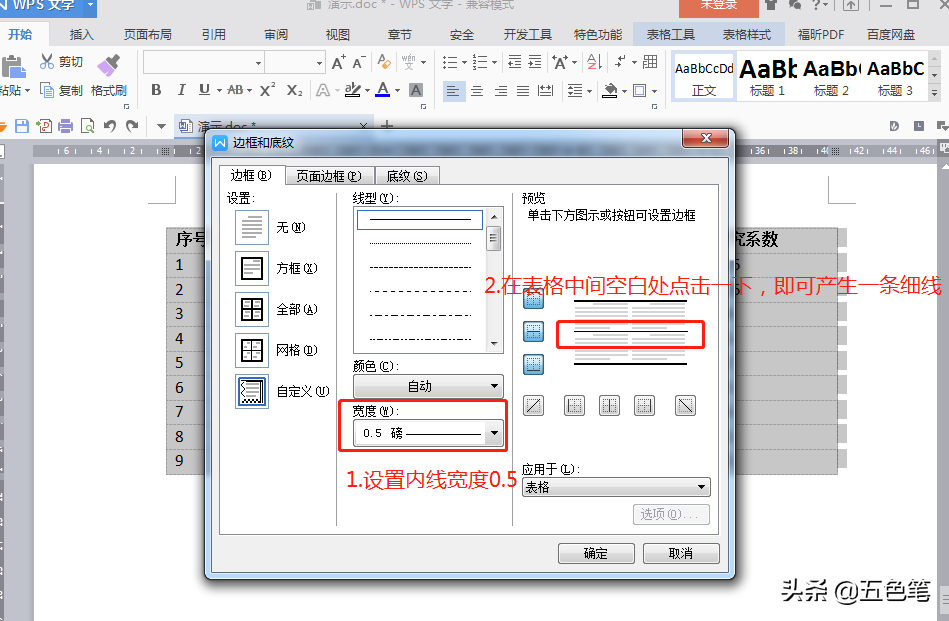Click the decrease indent icon

point(514,62)
